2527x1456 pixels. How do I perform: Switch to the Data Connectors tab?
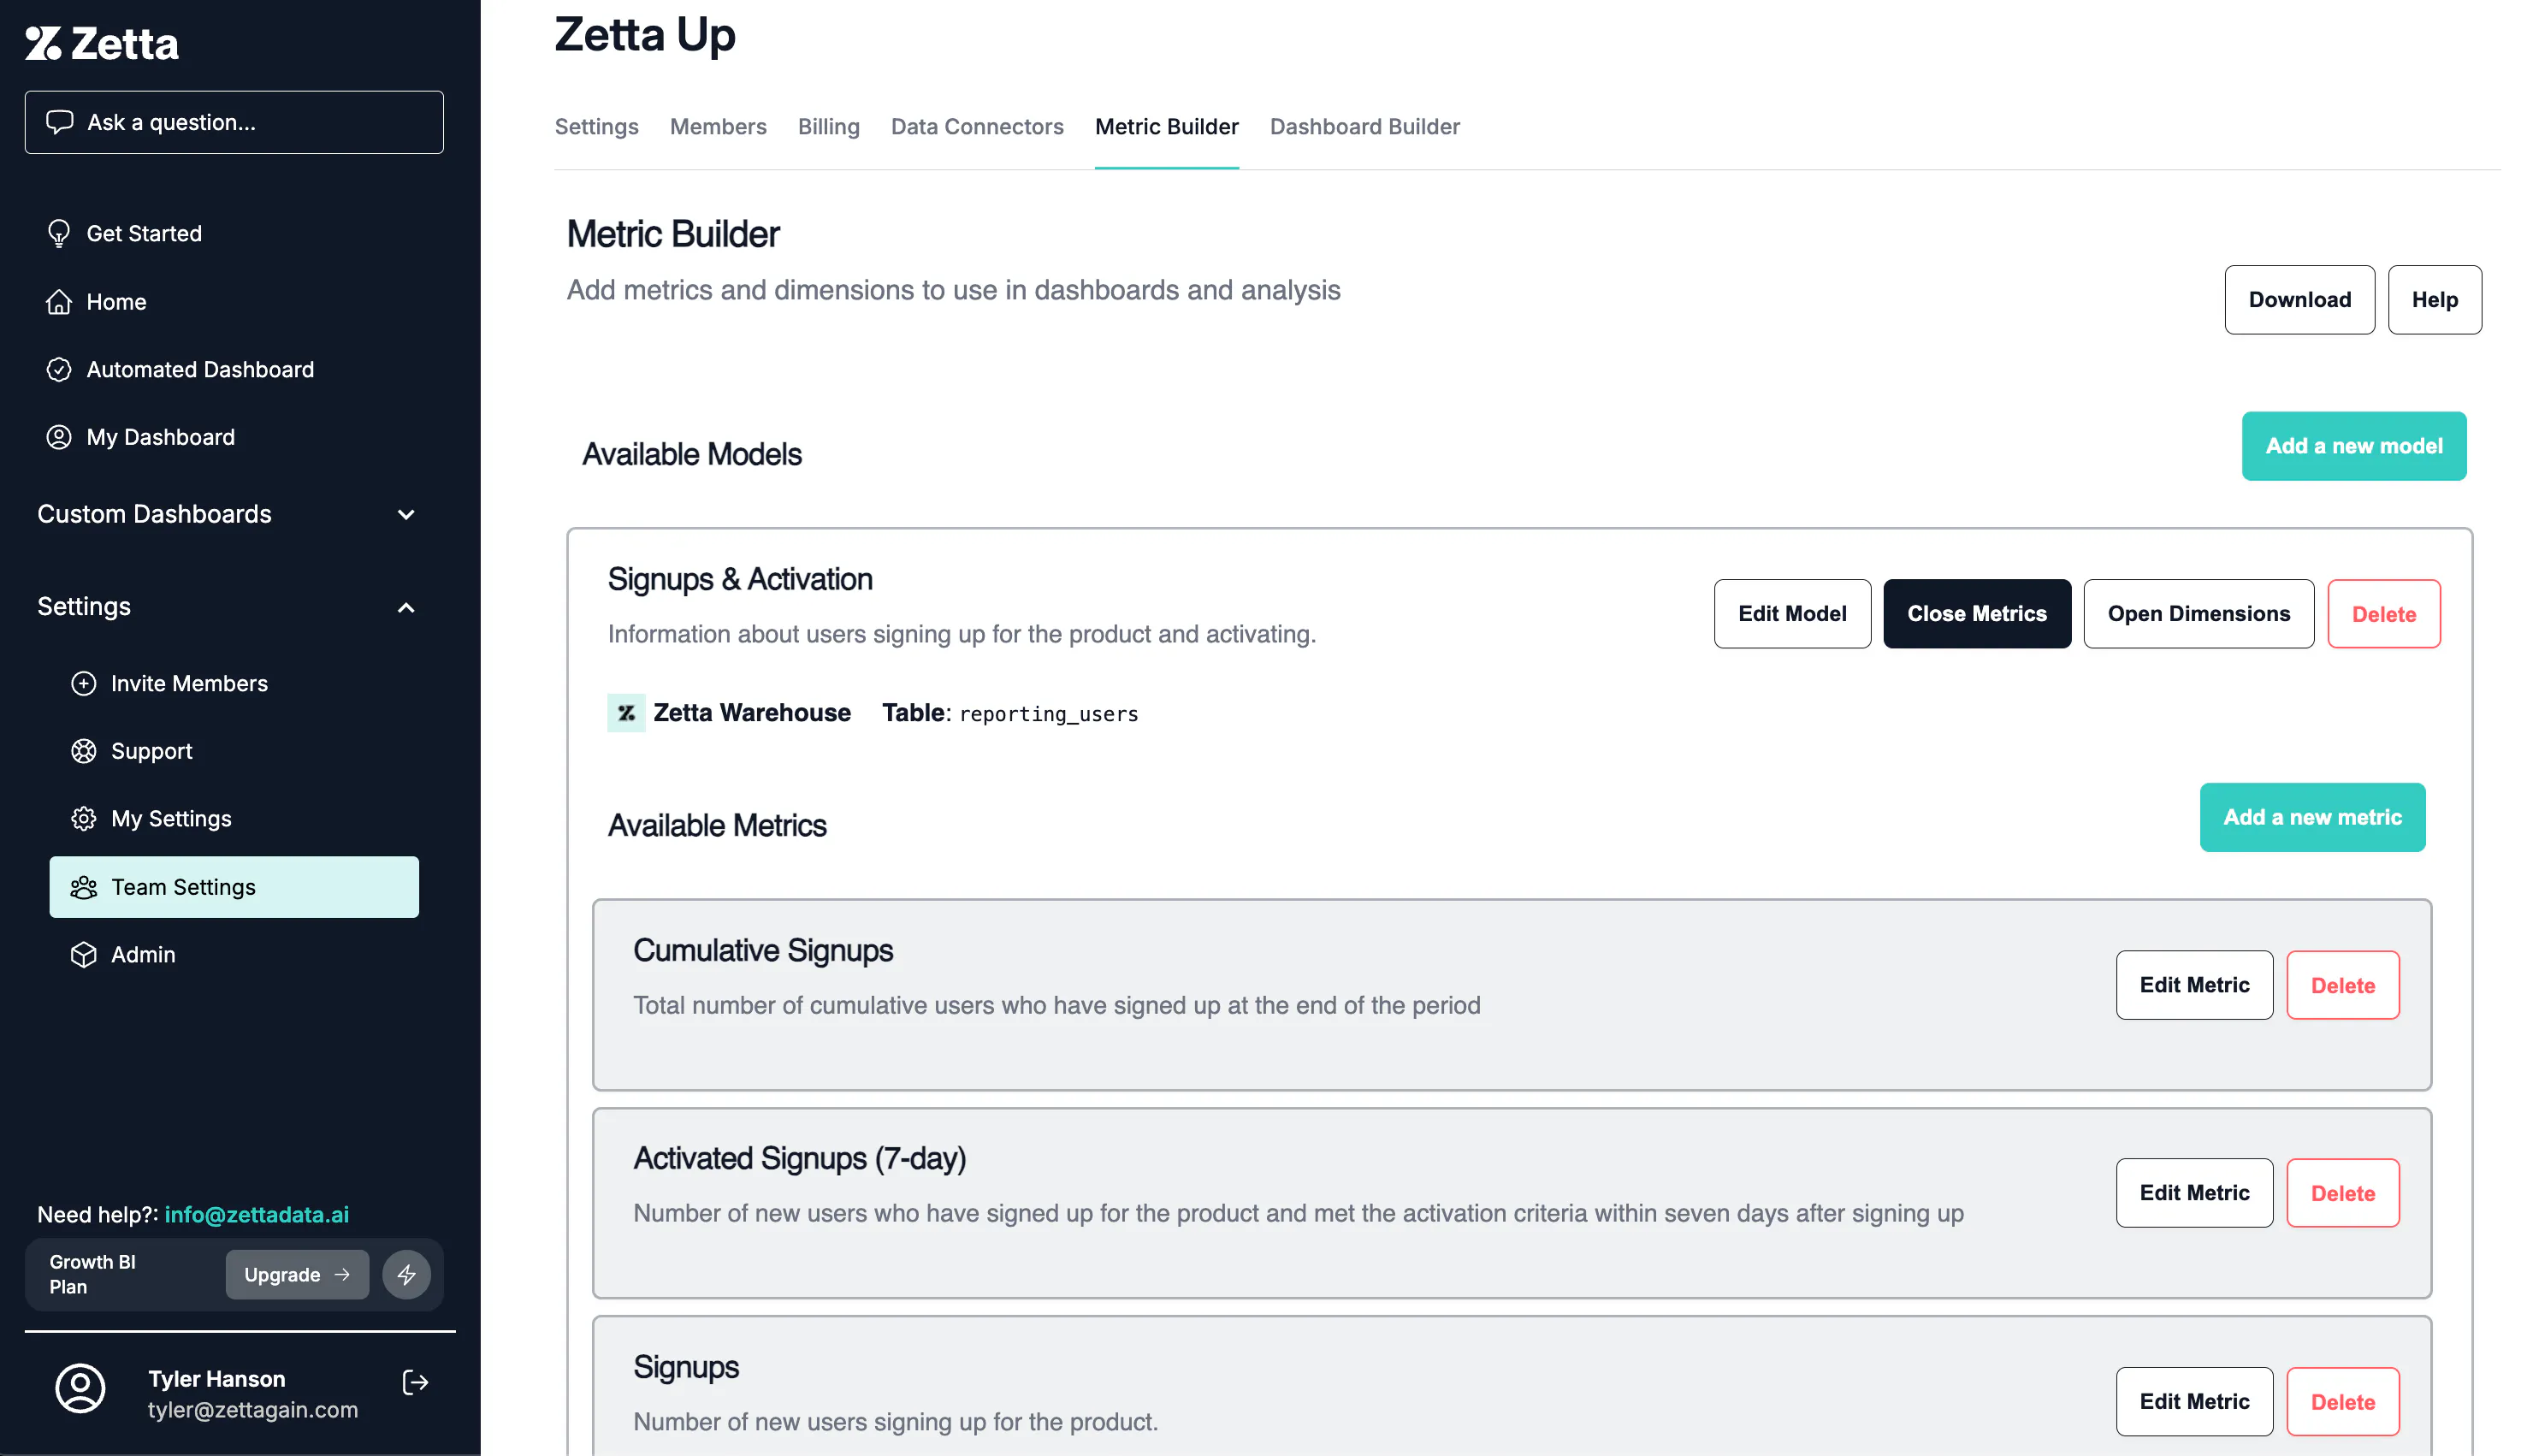[x=977, y=127]
